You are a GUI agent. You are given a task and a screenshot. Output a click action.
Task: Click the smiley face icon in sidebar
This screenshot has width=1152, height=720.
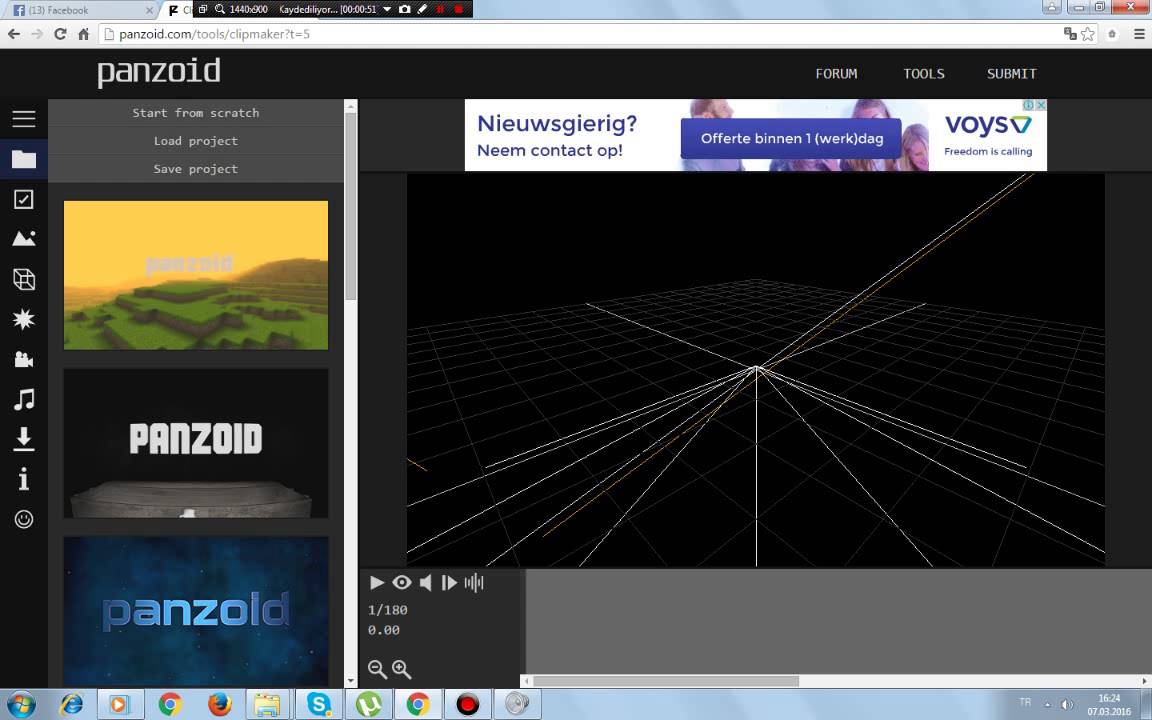pos(24,519)
